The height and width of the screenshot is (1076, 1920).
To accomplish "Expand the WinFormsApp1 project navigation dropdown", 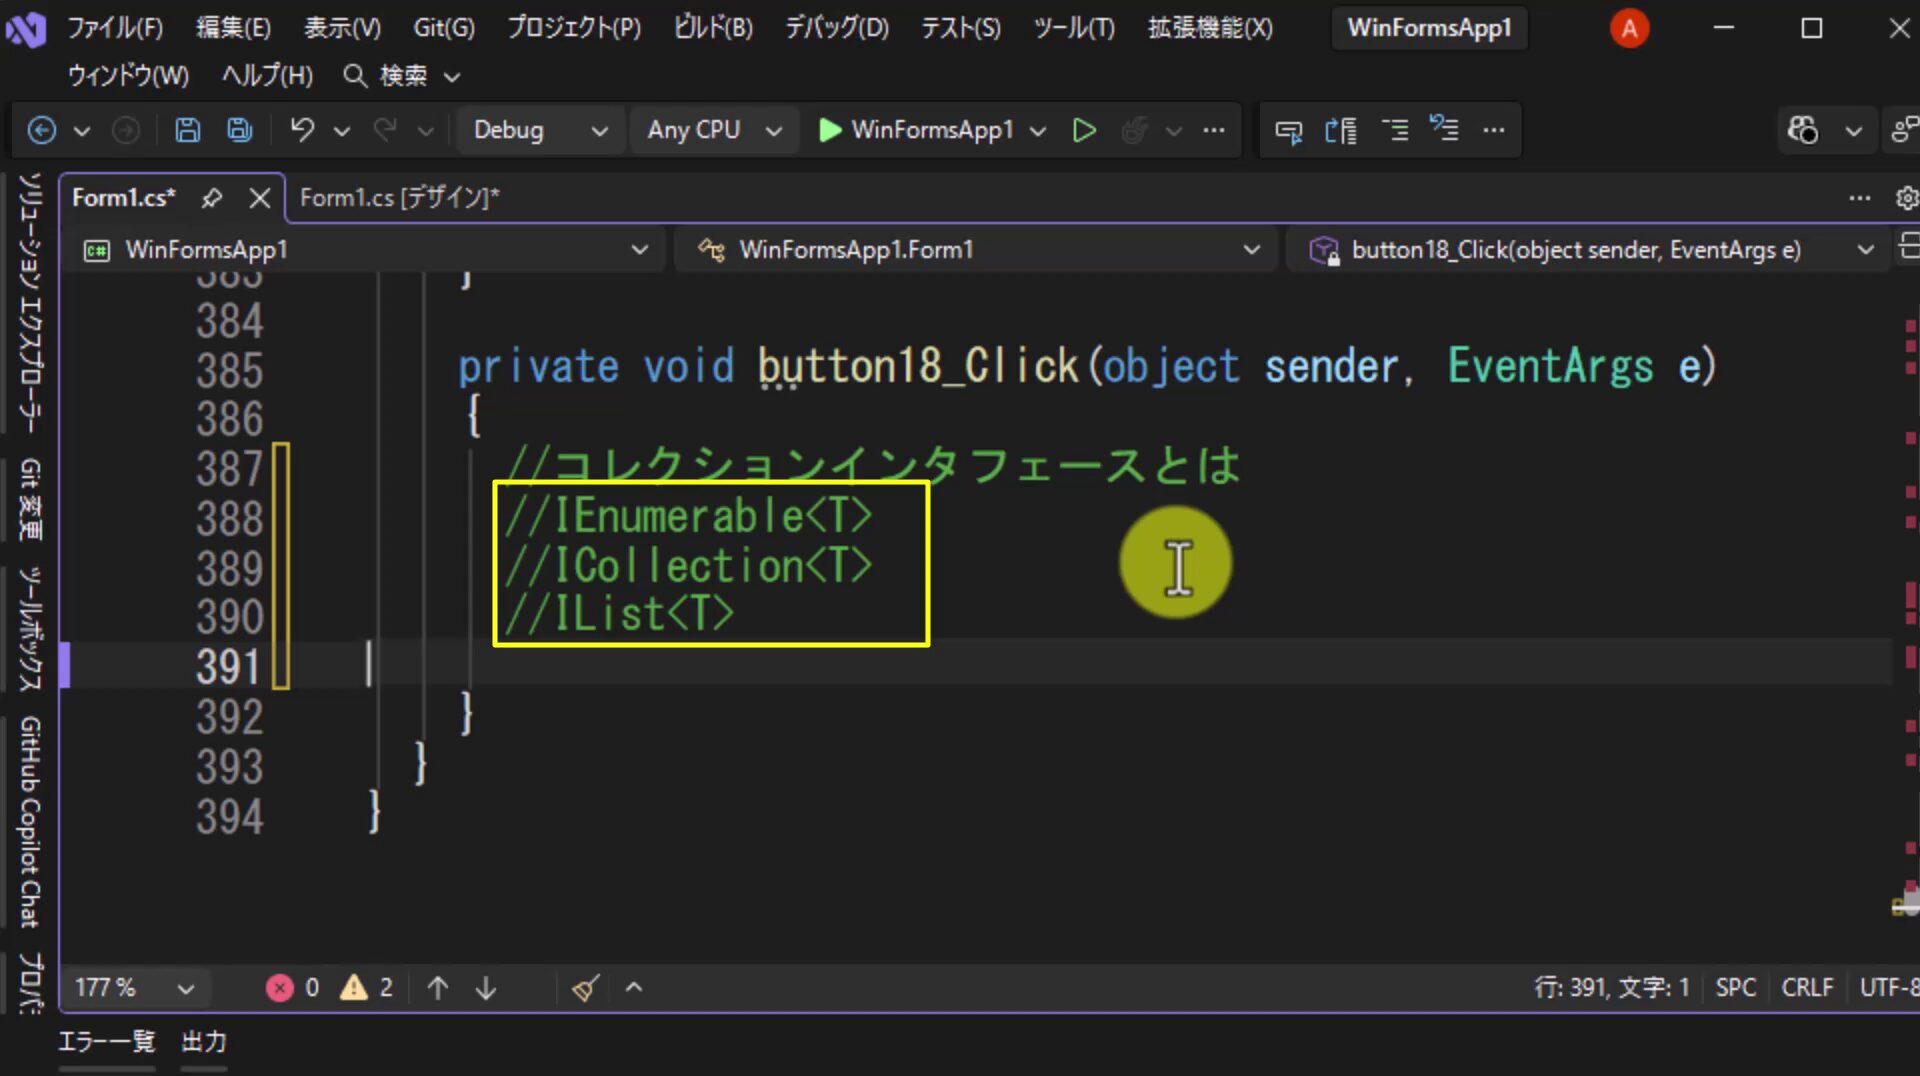I will pos(366,250).
